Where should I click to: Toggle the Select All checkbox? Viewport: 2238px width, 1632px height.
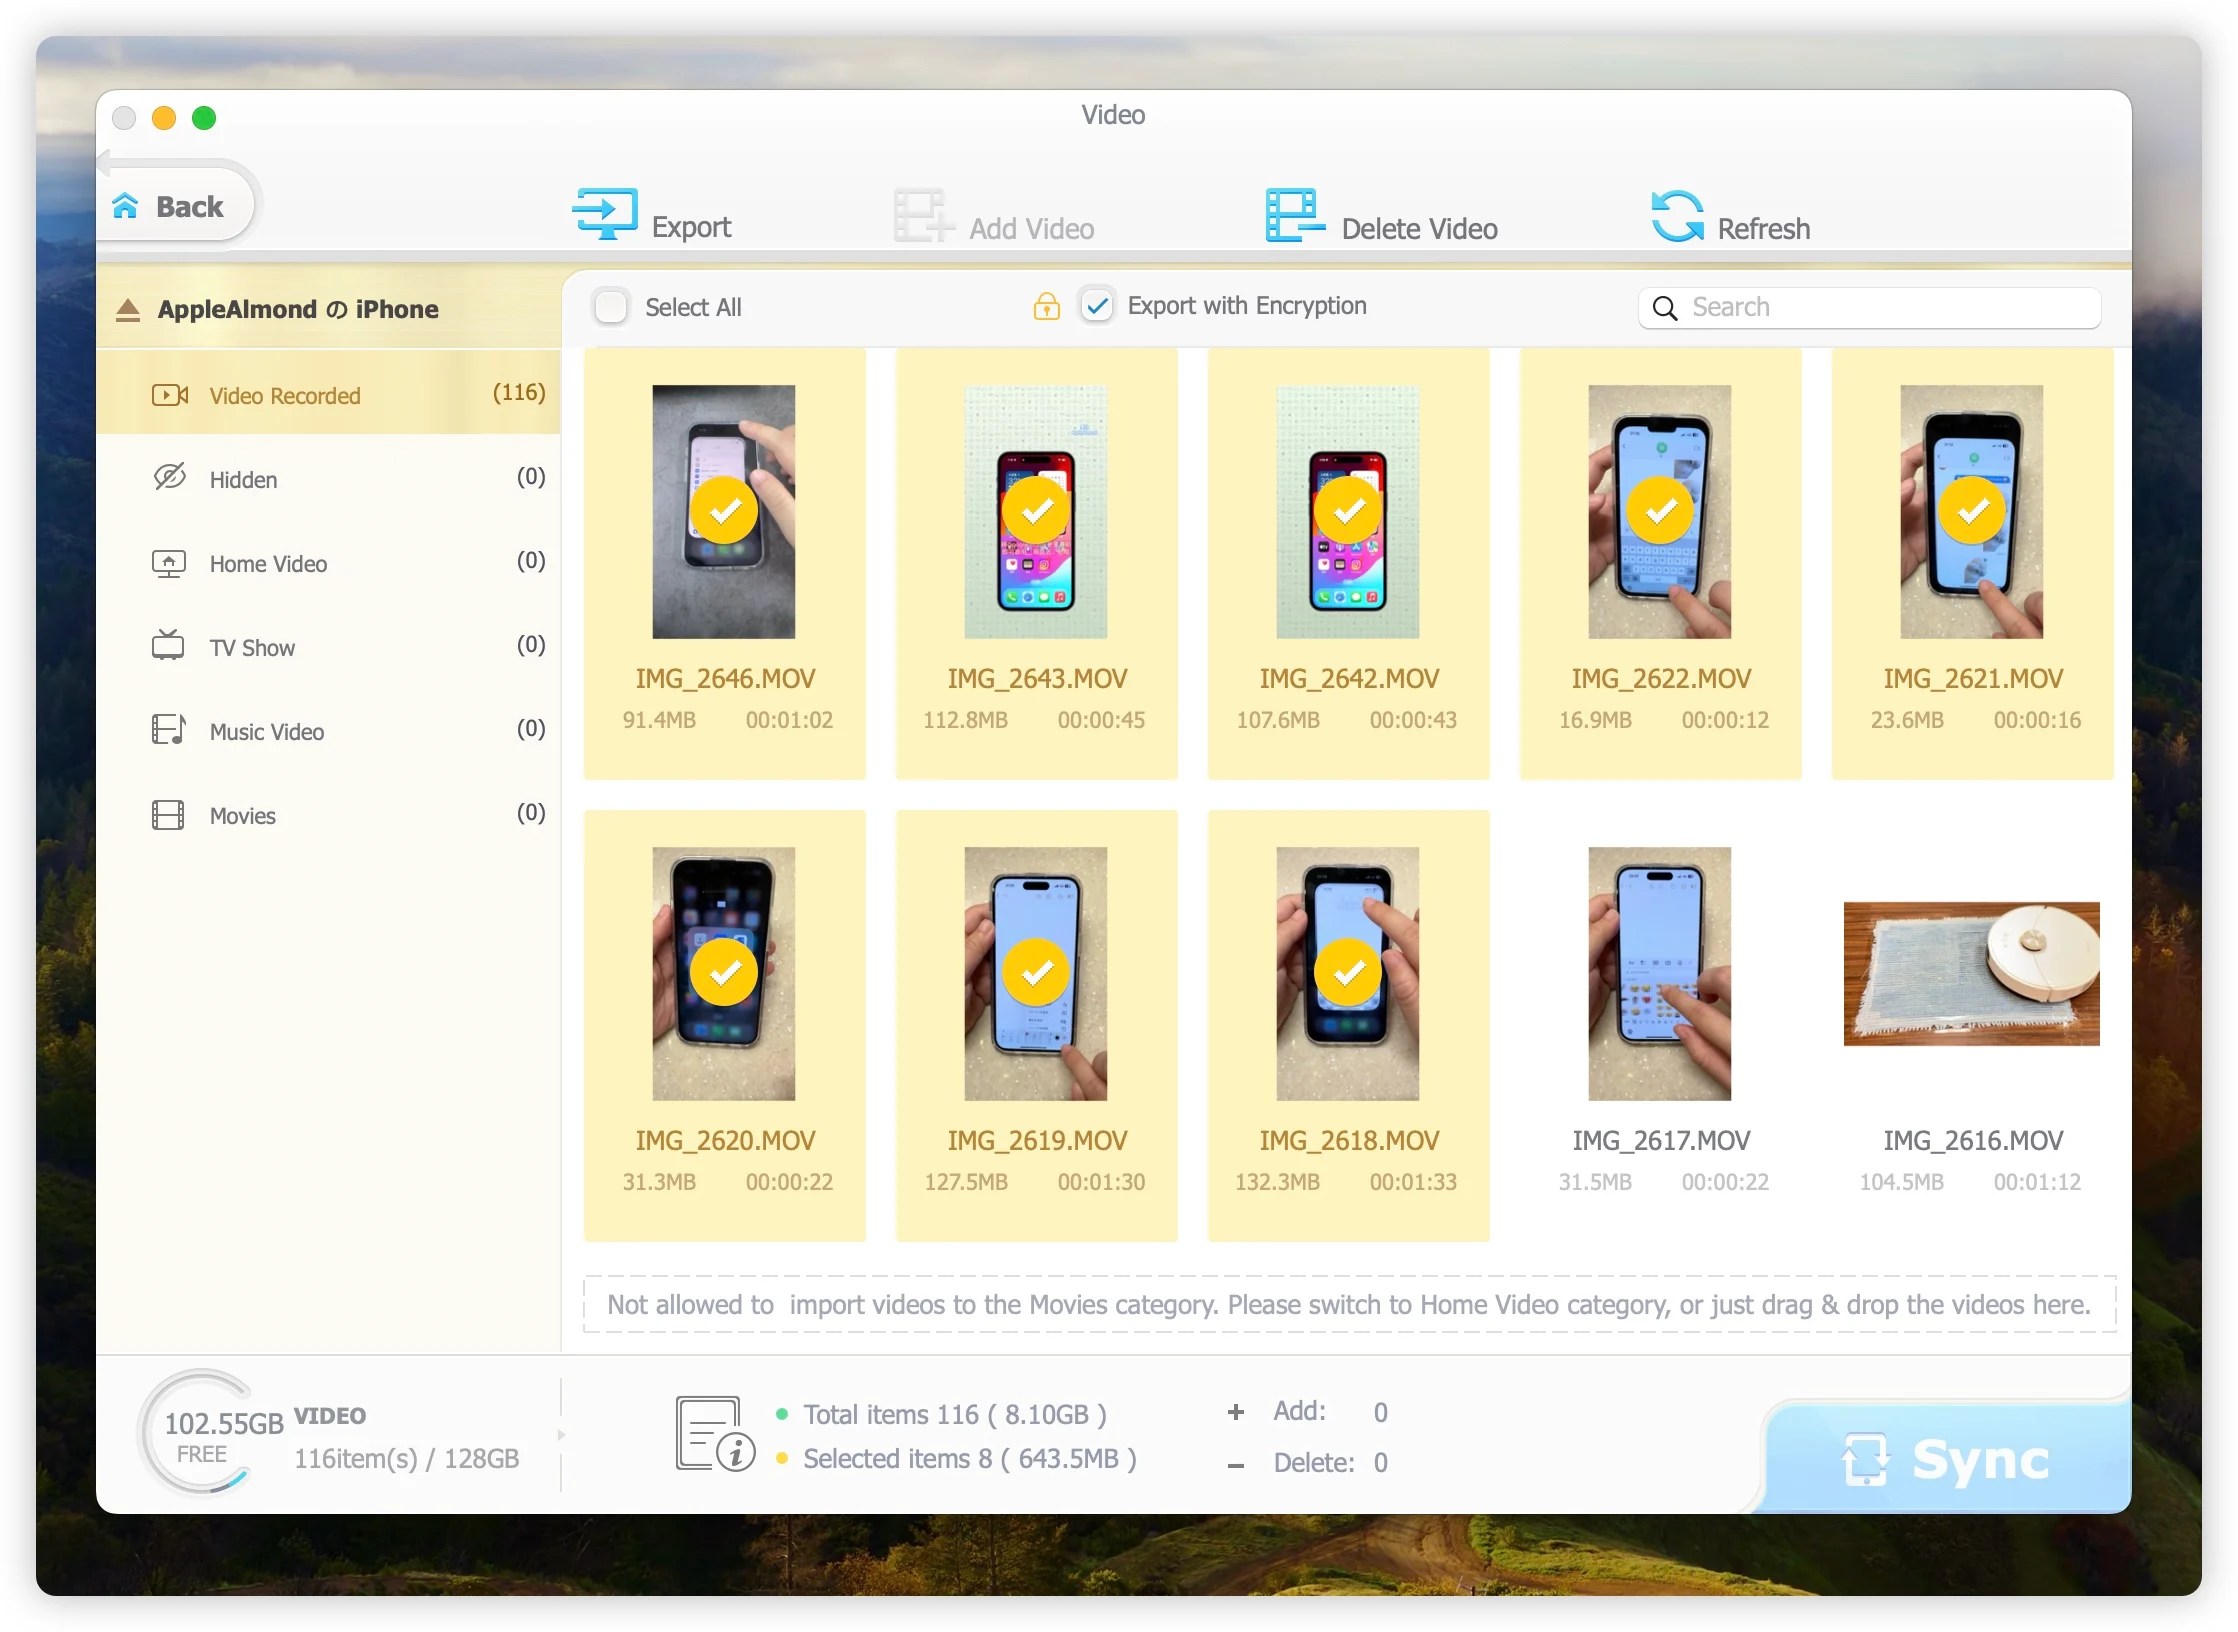[615, 308]
